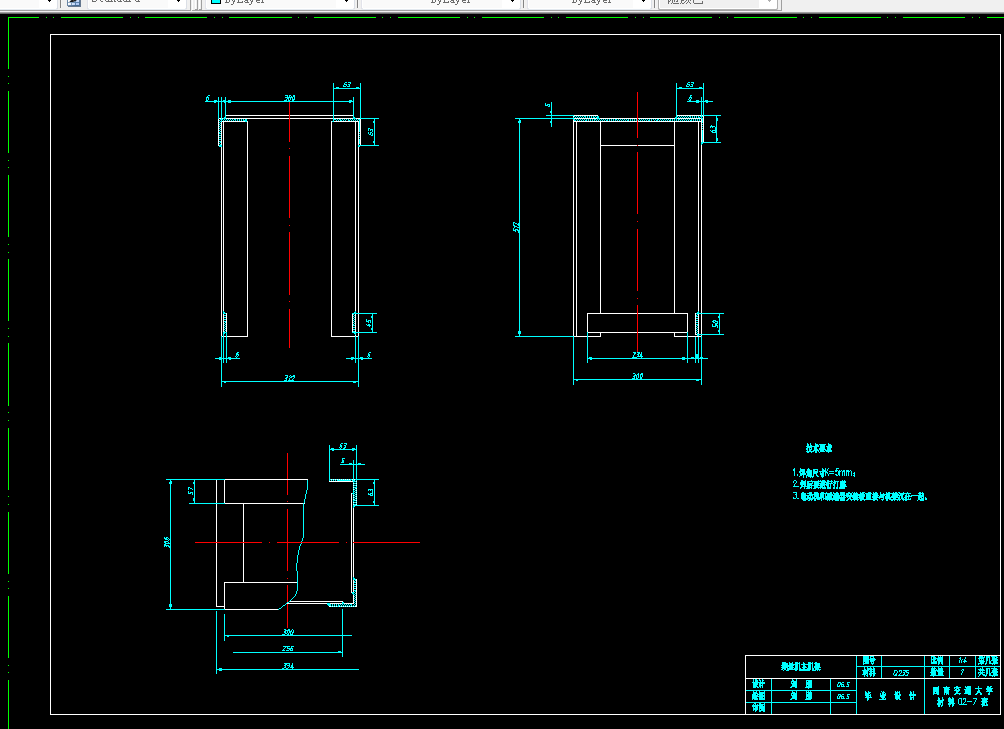Select the "材料 02-7 班" title block text
Screen dimensions: 1004x729
962,702
